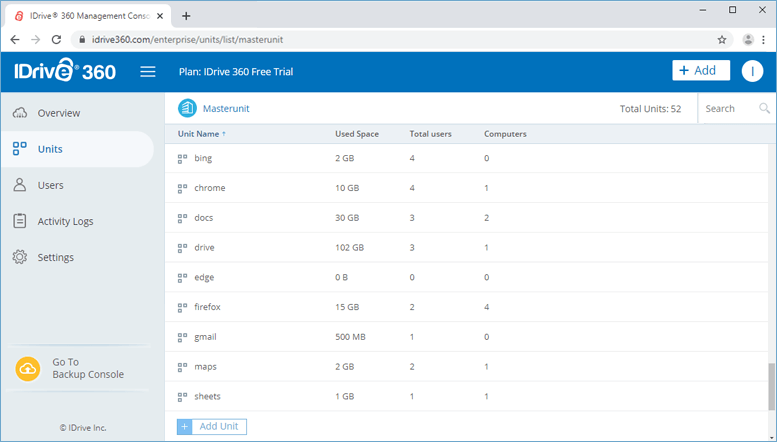Image resolution: width=777 pixels, height=442 pixels.
Task: Open the chrome unit
Action: 210,188
